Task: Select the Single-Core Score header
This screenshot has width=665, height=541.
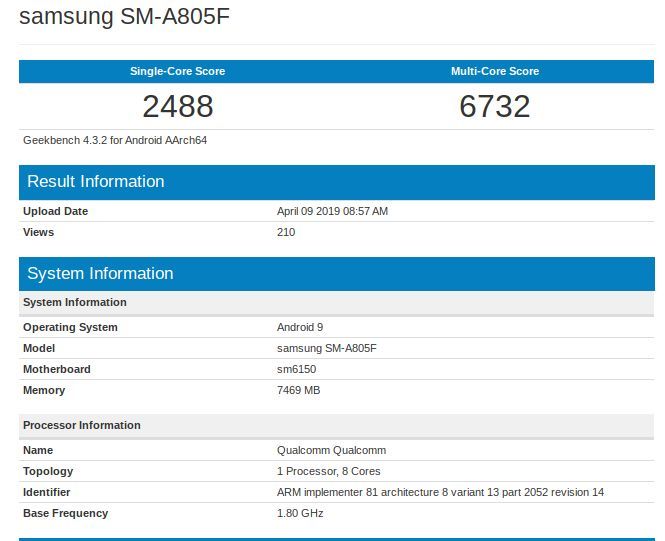Action: [177, 71]
